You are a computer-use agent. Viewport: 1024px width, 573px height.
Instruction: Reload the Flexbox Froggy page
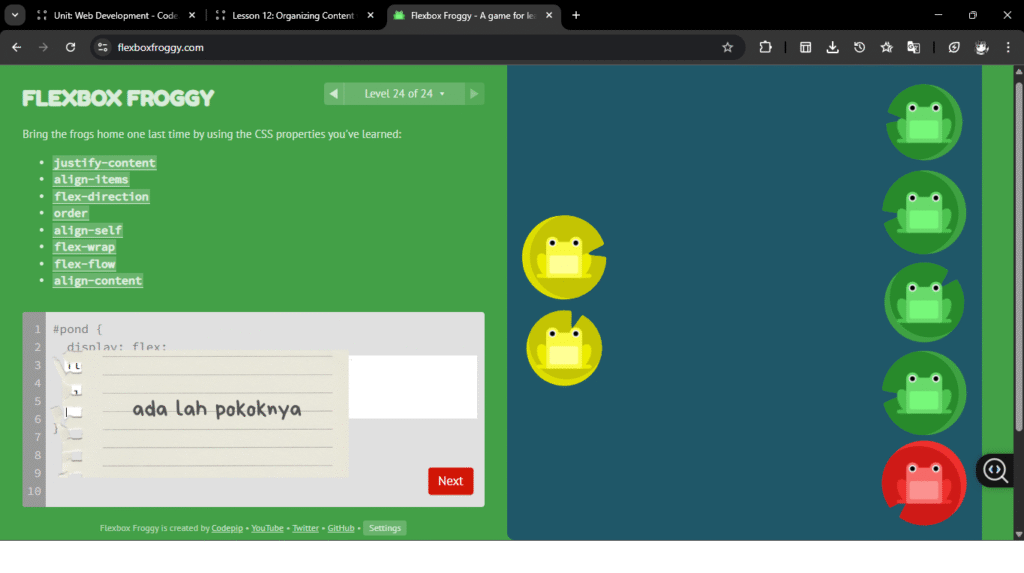coord(70,47)
